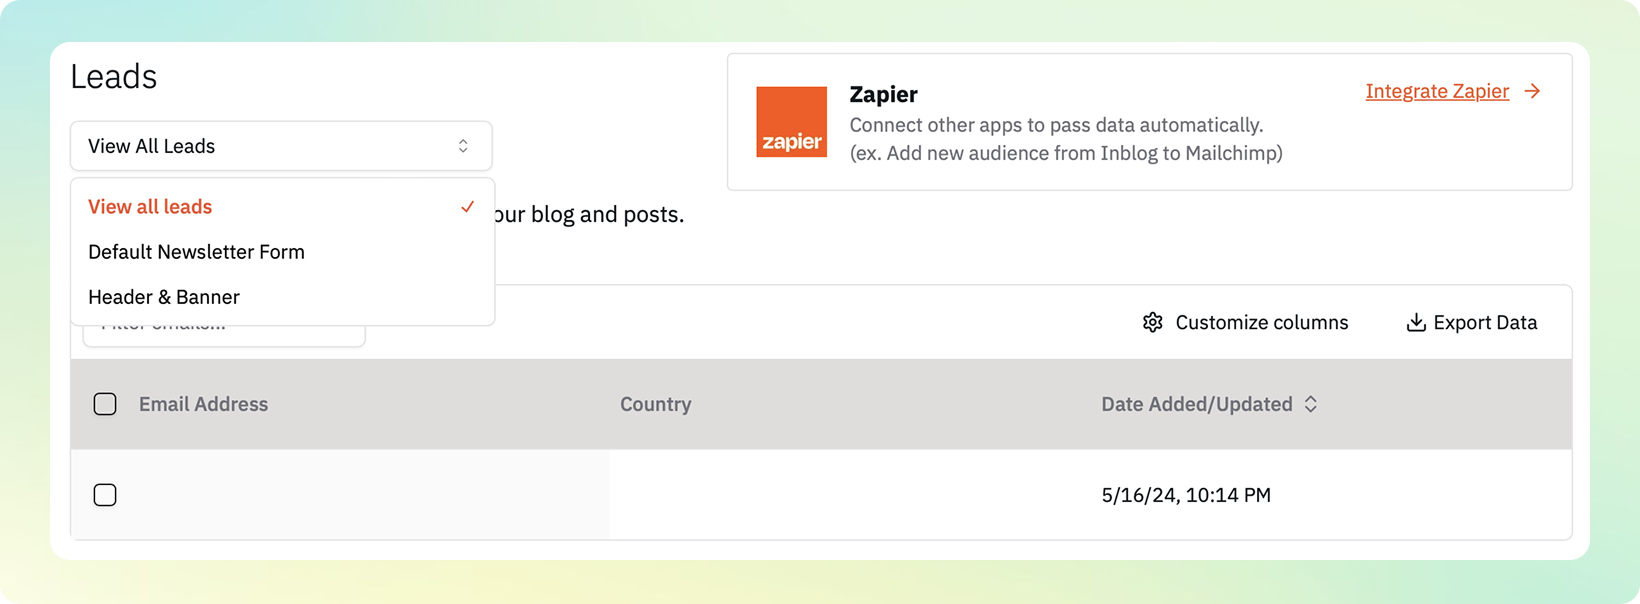1640x604 pixels.
Task: Sort by the Date Added/Updated column header
Action: tap(1196, 404)
